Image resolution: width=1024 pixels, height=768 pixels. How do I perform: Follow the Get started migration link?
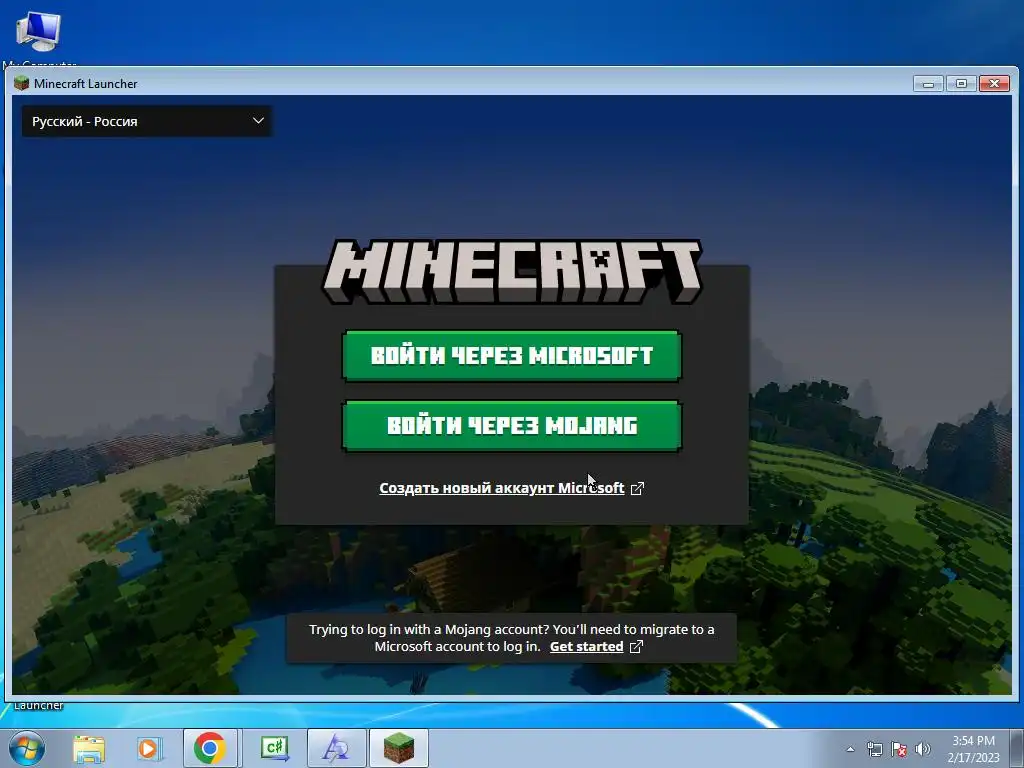tap(586, 647)
